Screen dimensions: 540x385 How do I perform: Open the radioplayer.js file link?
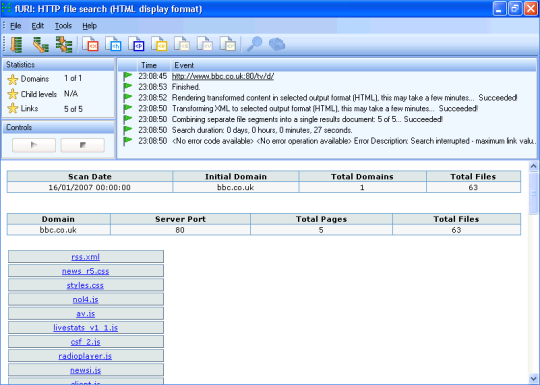(x=85, y=356)
